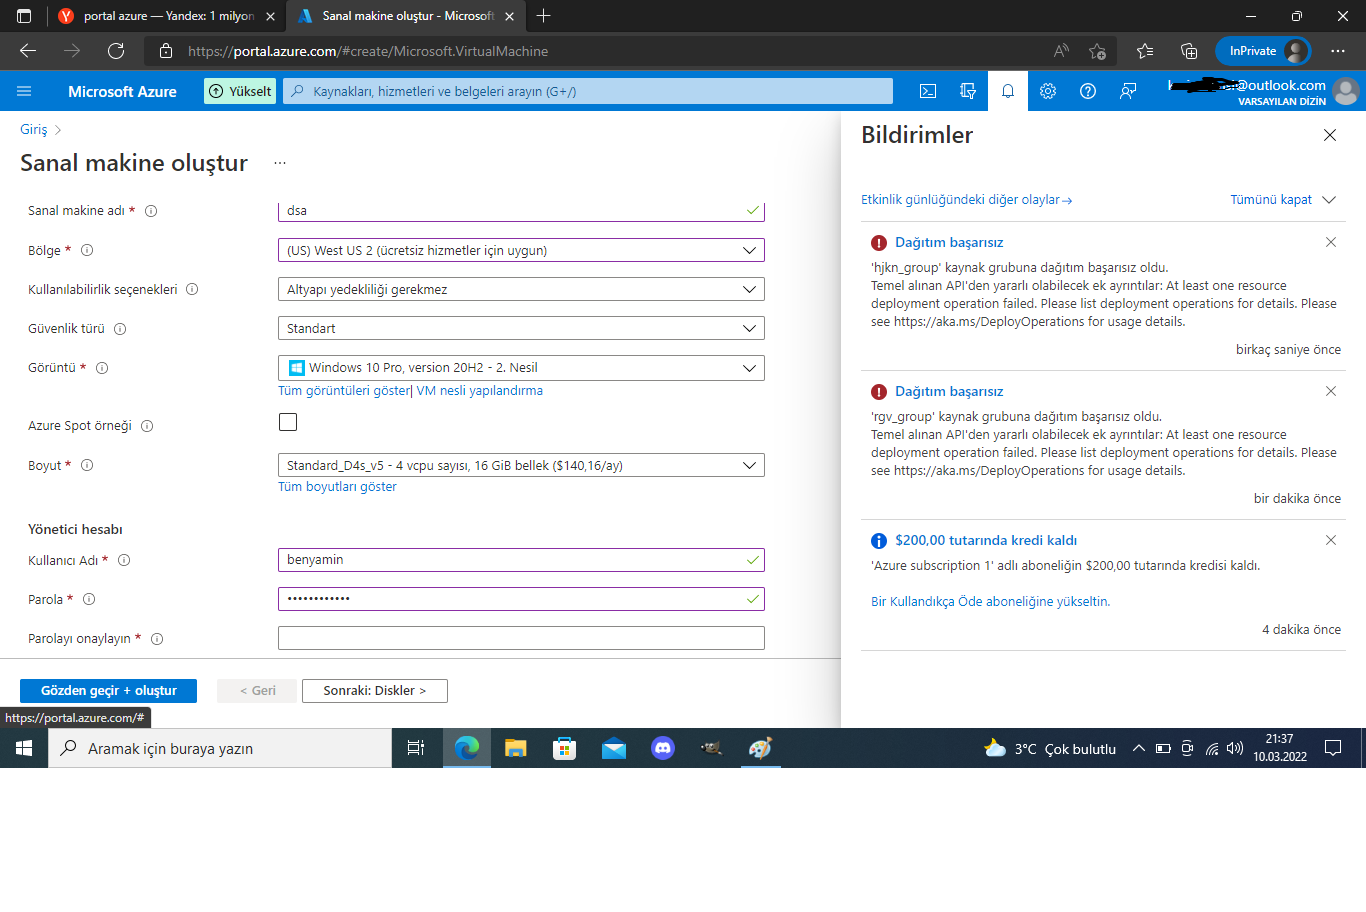Click the Yükselt upgrade button
The width and height of the screenshot is (1366, 912).
[240, 91]
